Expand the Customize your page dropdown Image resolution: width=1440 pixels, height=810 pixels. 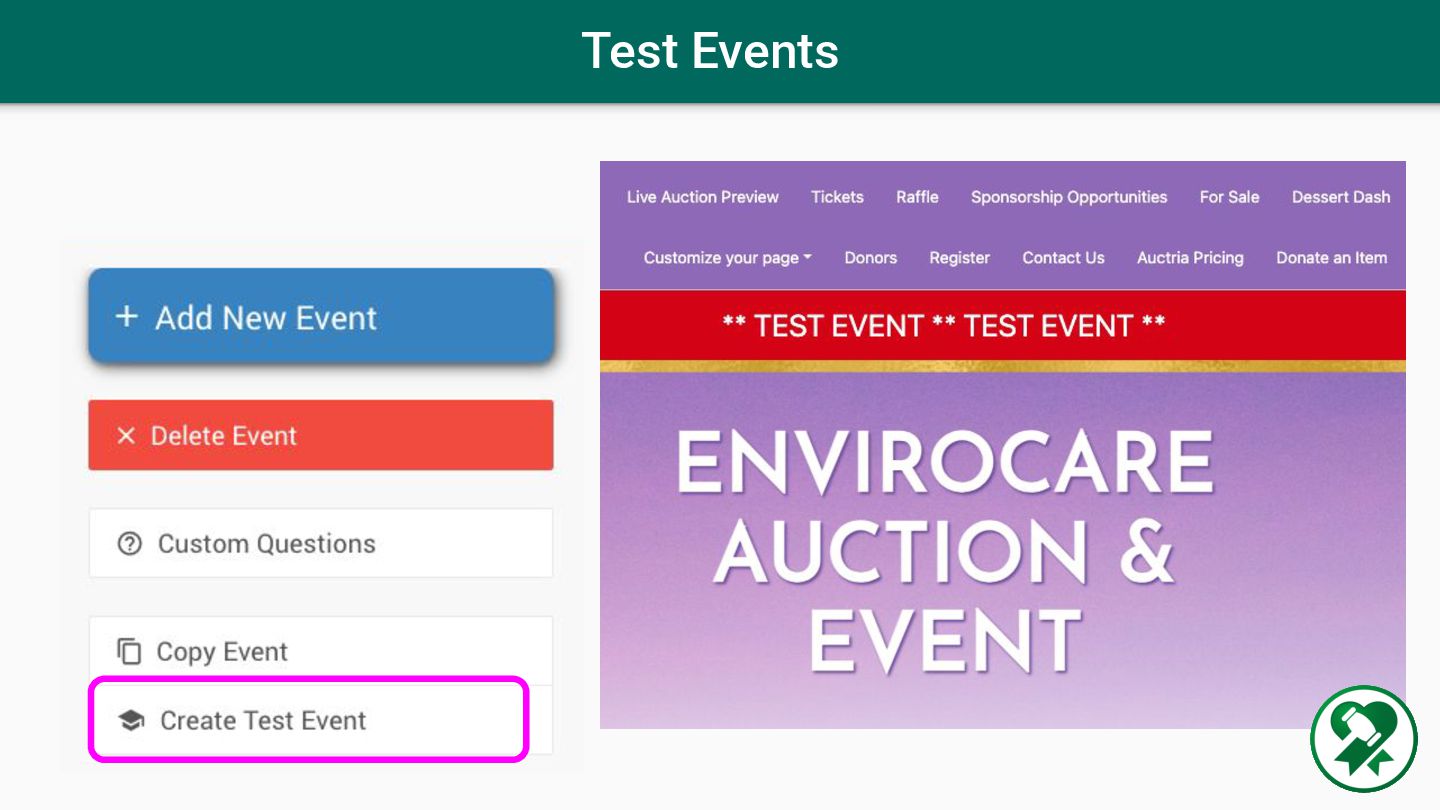click(727, 258)
